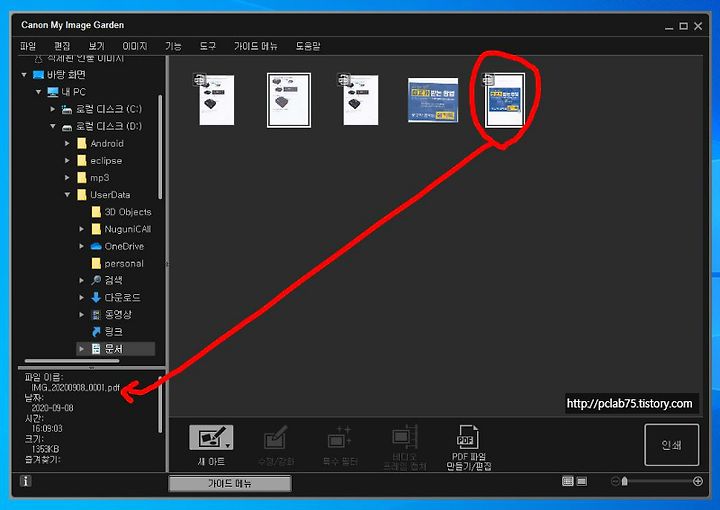Select the blue landscape image thumbnail
The height and width of the screenshot is (510, 720).
[x=433, y=100]
